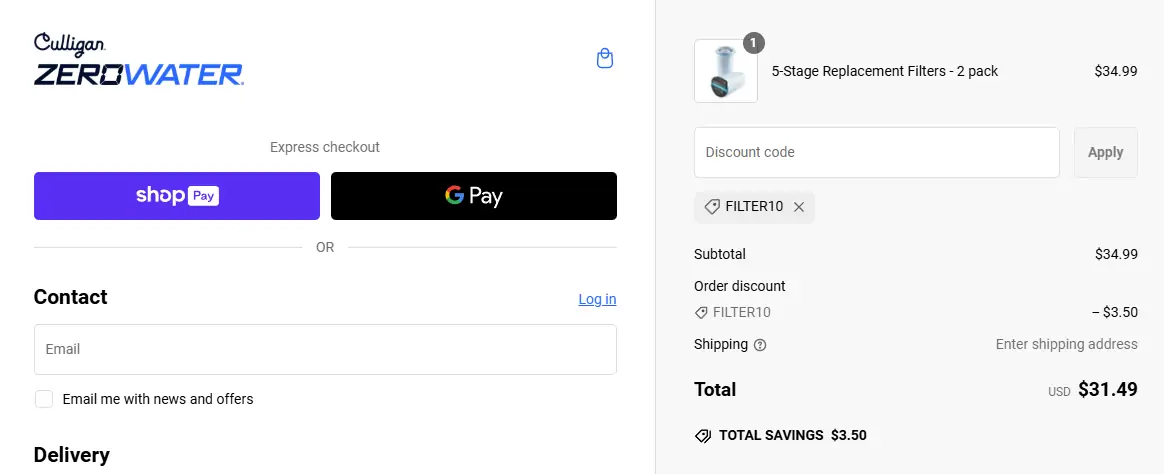Screen dimensions: 1164x474
Task: Click the total savings tag icon
Action: (x=703, y=436)
